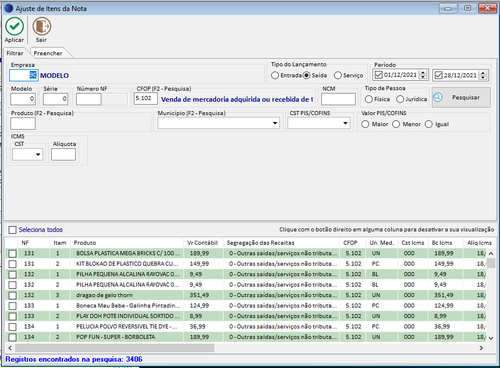
Task: Expand the CST PIS/COFINS dropdown
Action: pos(345,123)
